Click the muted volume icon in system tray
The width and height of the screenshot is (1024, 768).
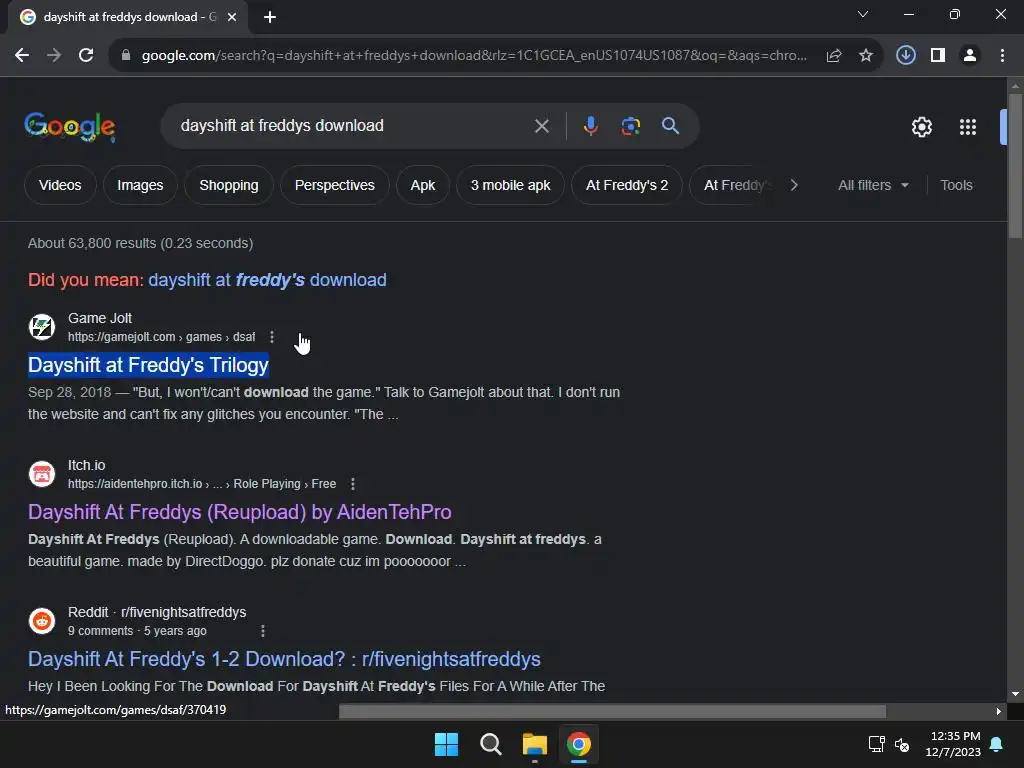tap(903, 744)
